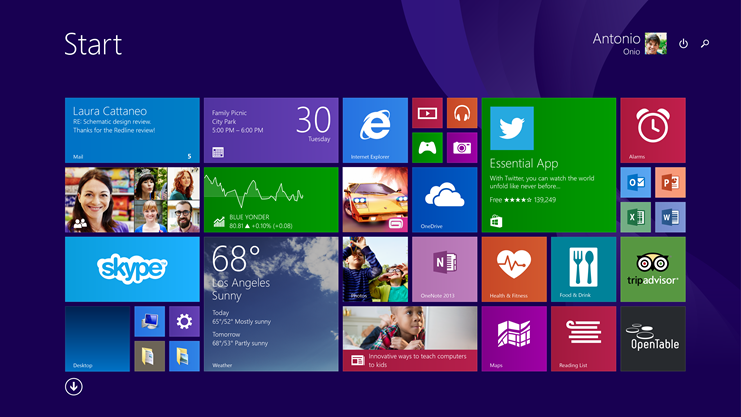Screen dimensions: 741x417
Task: Open the Essential App Twitter store tile
Action: 548,165
